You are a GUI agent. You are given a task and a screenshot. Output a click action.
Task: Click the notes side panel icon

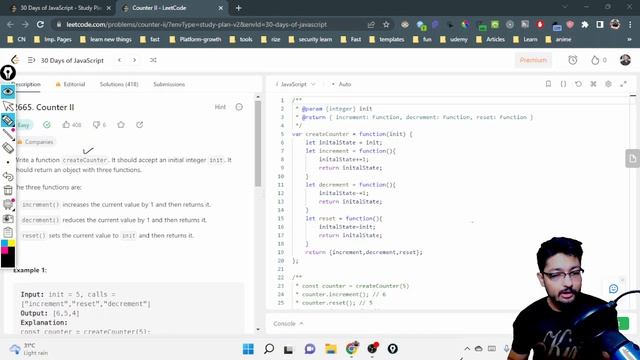[632, 158]
